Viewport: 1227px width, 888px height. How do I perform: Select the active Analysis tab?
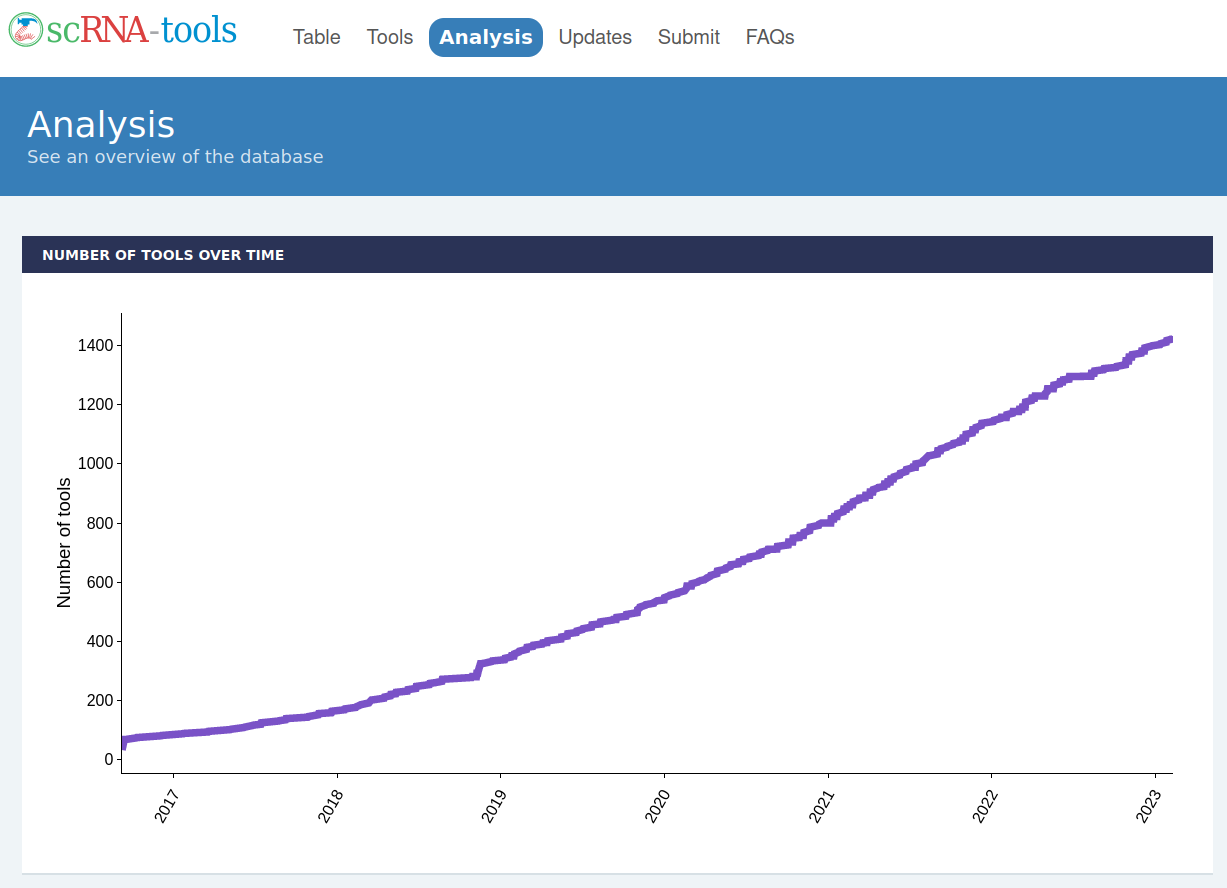pos(486,37)
